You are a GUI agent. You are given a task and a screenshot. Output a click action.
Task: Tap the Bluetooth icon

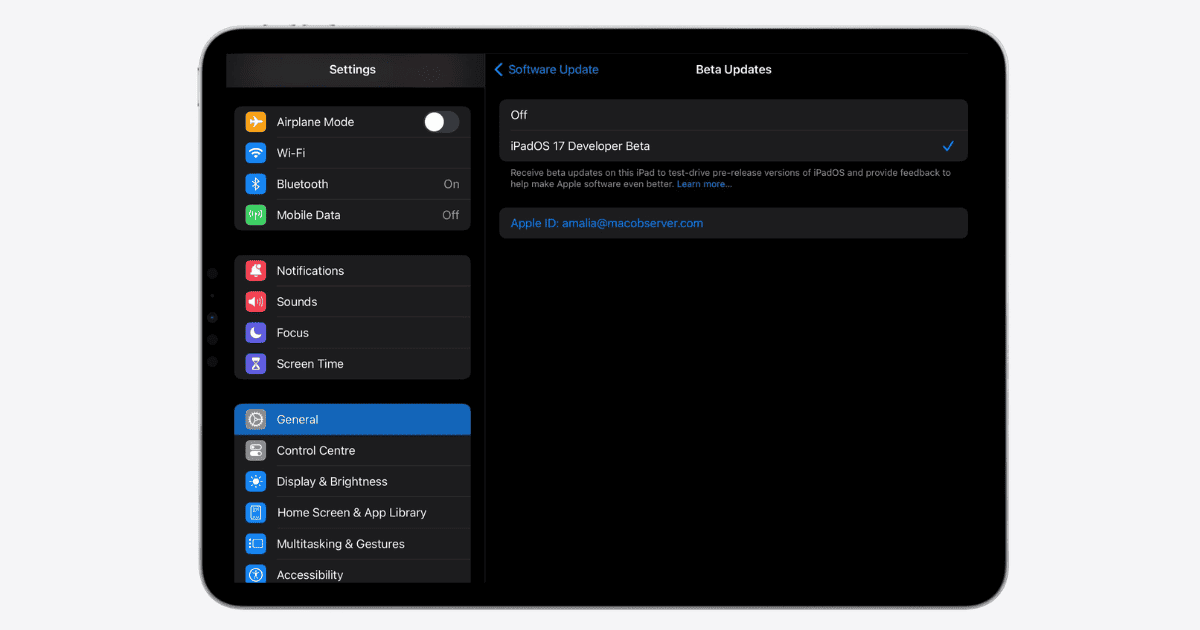(256, 184)
